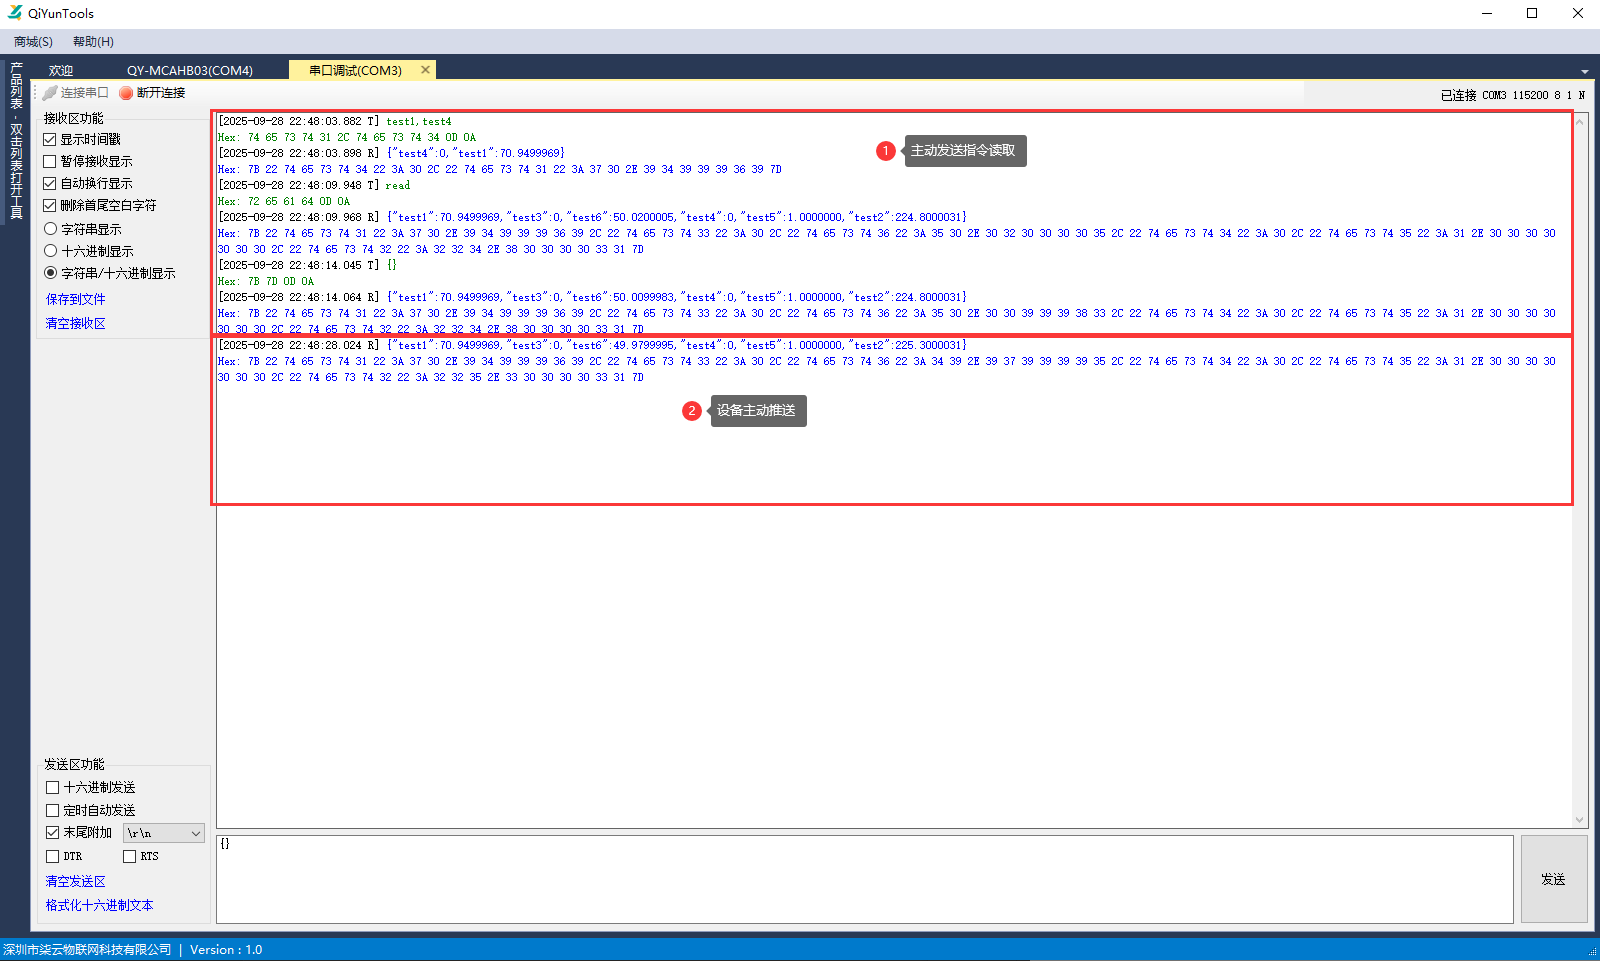This screenshot has width=1600, height=961.
Task: Click the red number 1 annotation badge
Action: pyautogui.click(x=885, y=151)
